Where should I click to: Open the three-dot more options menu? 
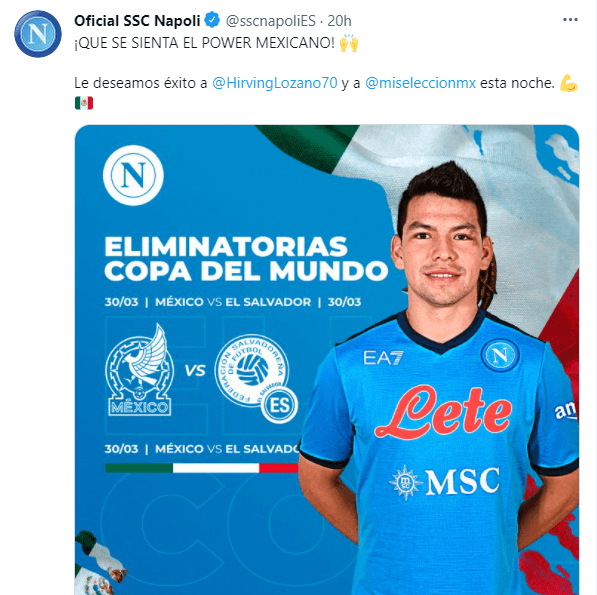570,19
